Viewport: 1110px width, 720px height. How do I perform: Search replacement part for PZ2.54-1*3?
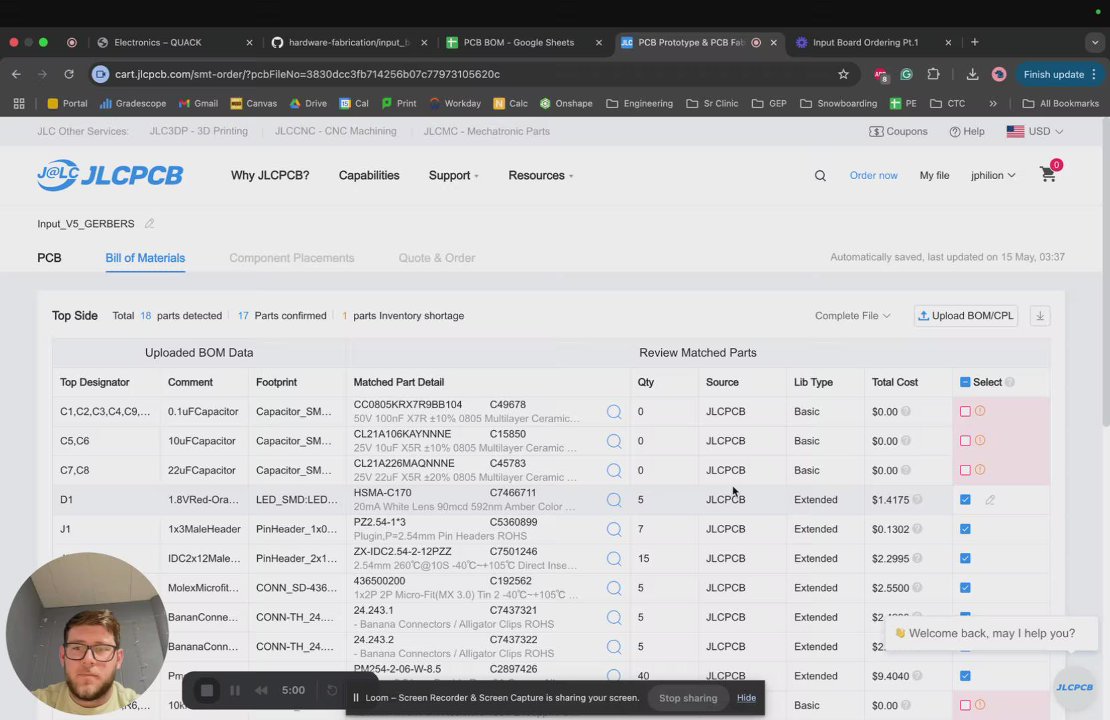[x=614, y=529]
